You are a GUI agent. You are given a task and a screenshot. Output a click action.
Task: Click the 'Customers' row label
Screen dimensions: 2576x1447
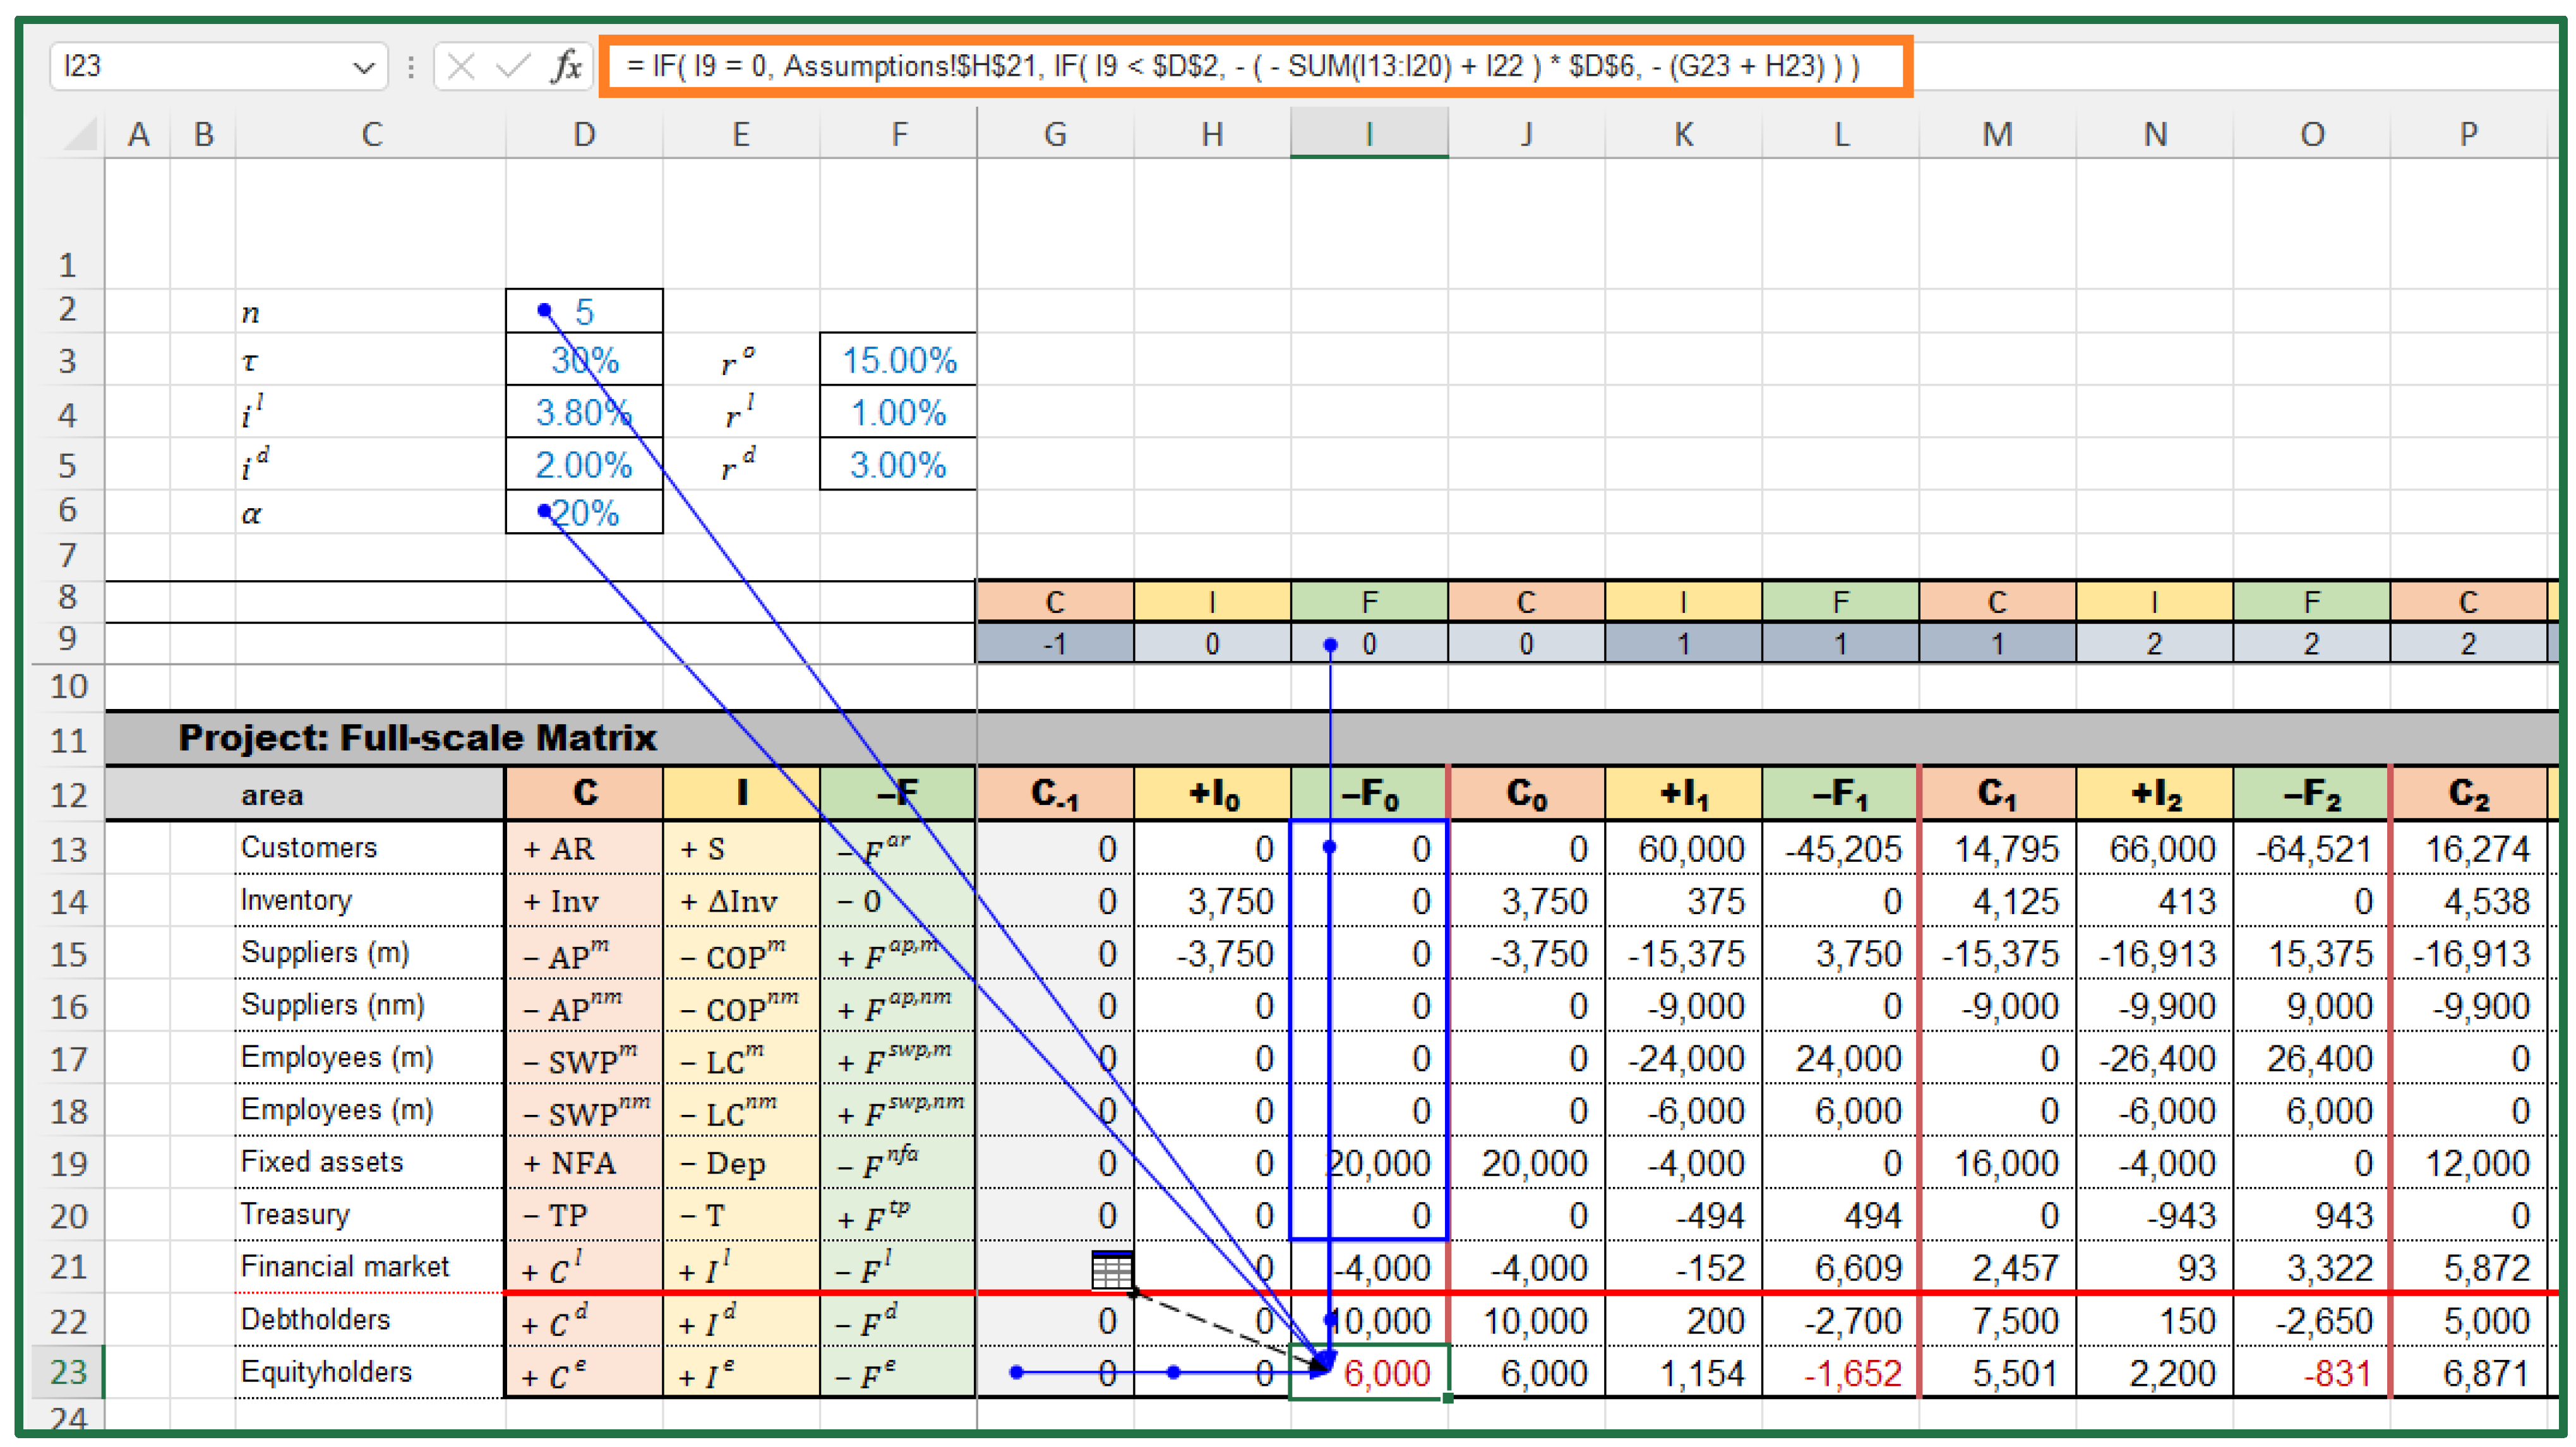pos(309,848)
